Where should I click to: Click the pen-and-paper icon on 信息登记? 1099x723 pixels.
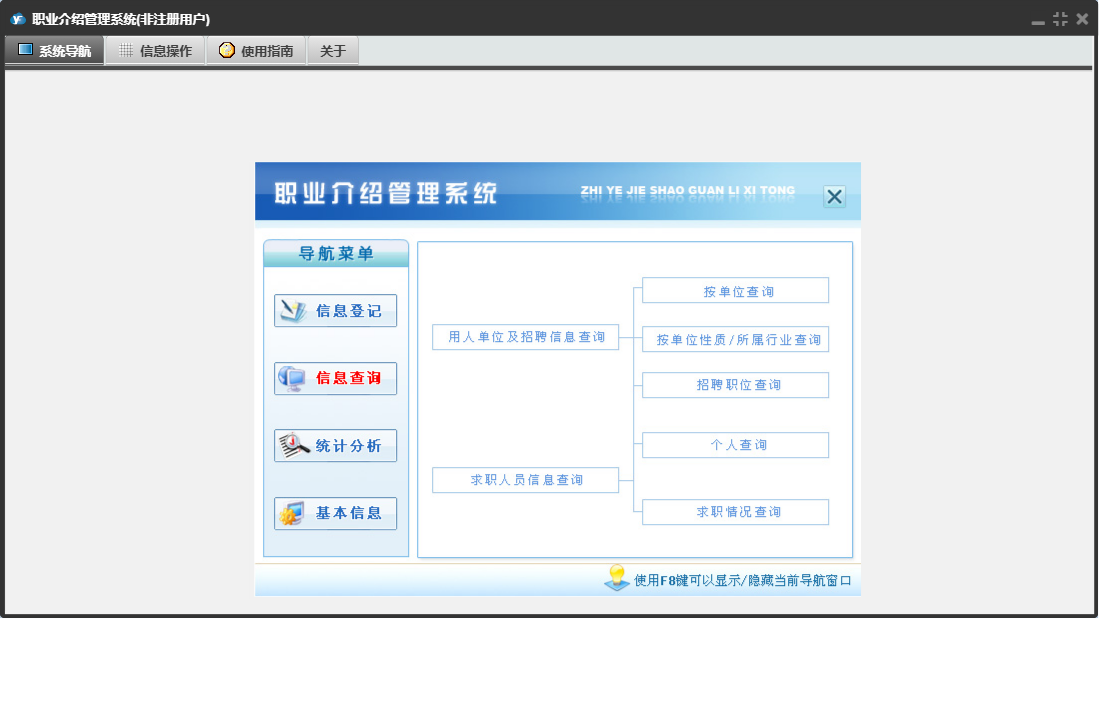(293, 310)
